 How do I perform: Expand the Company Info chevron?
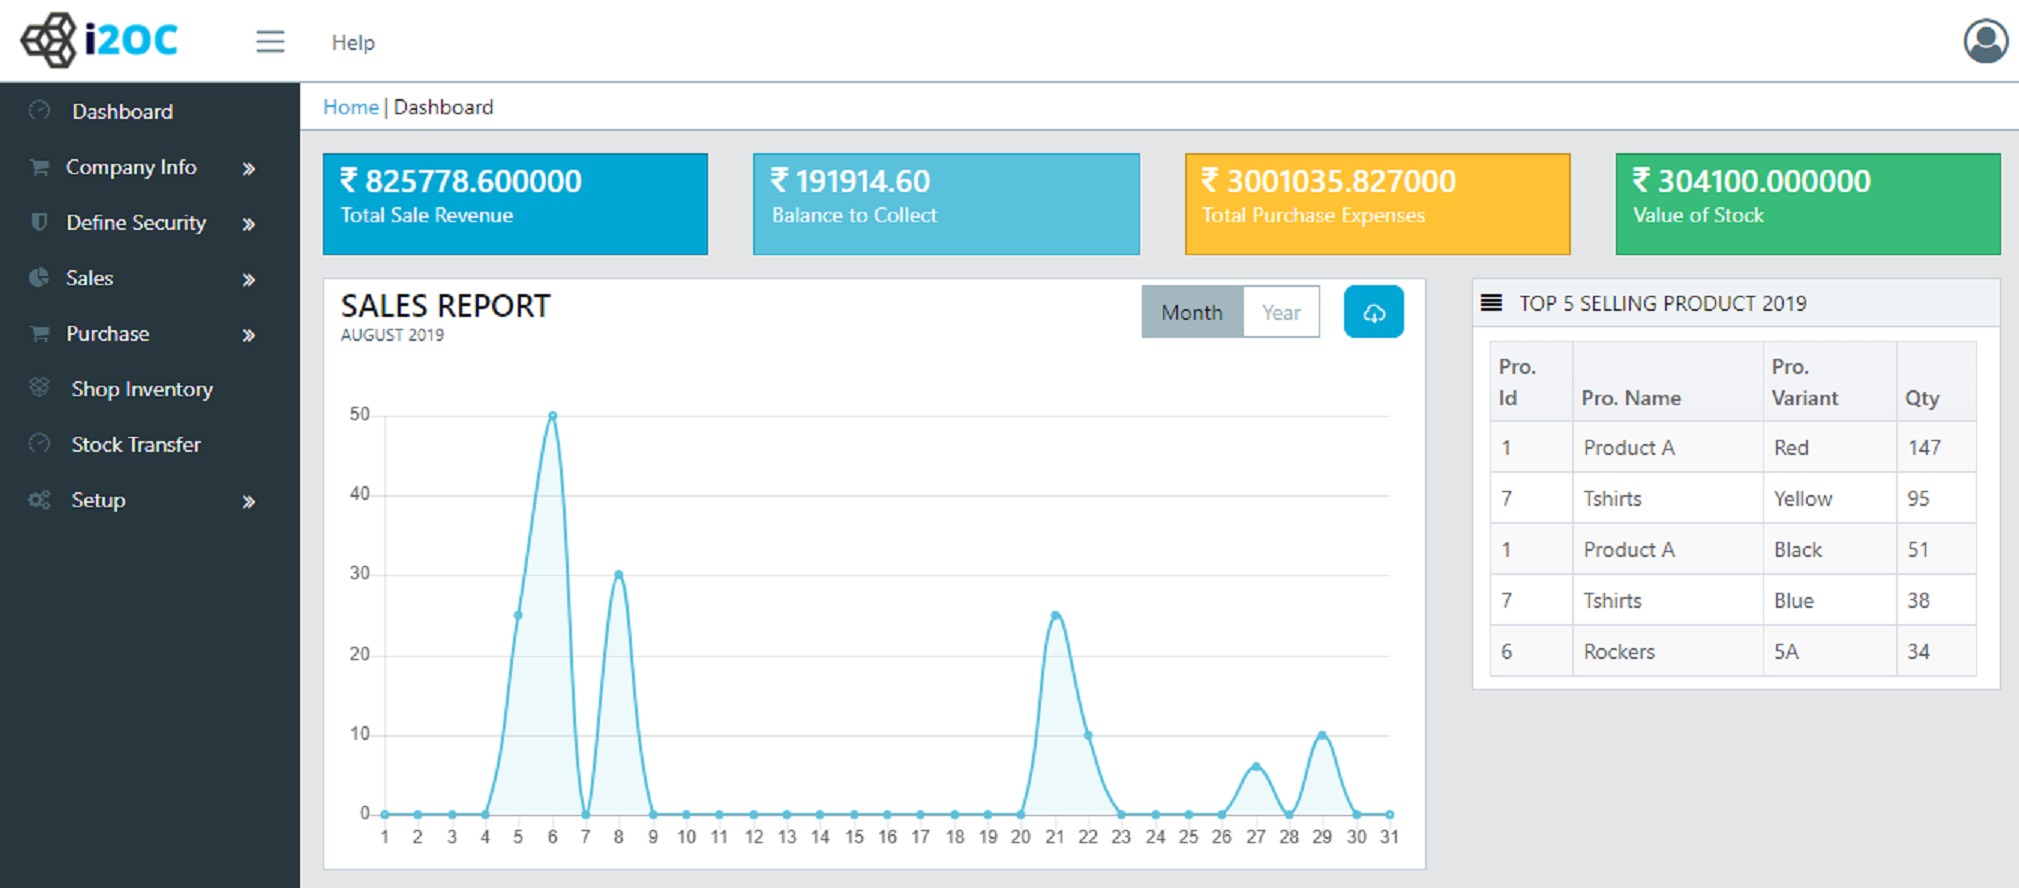point(249,169)
